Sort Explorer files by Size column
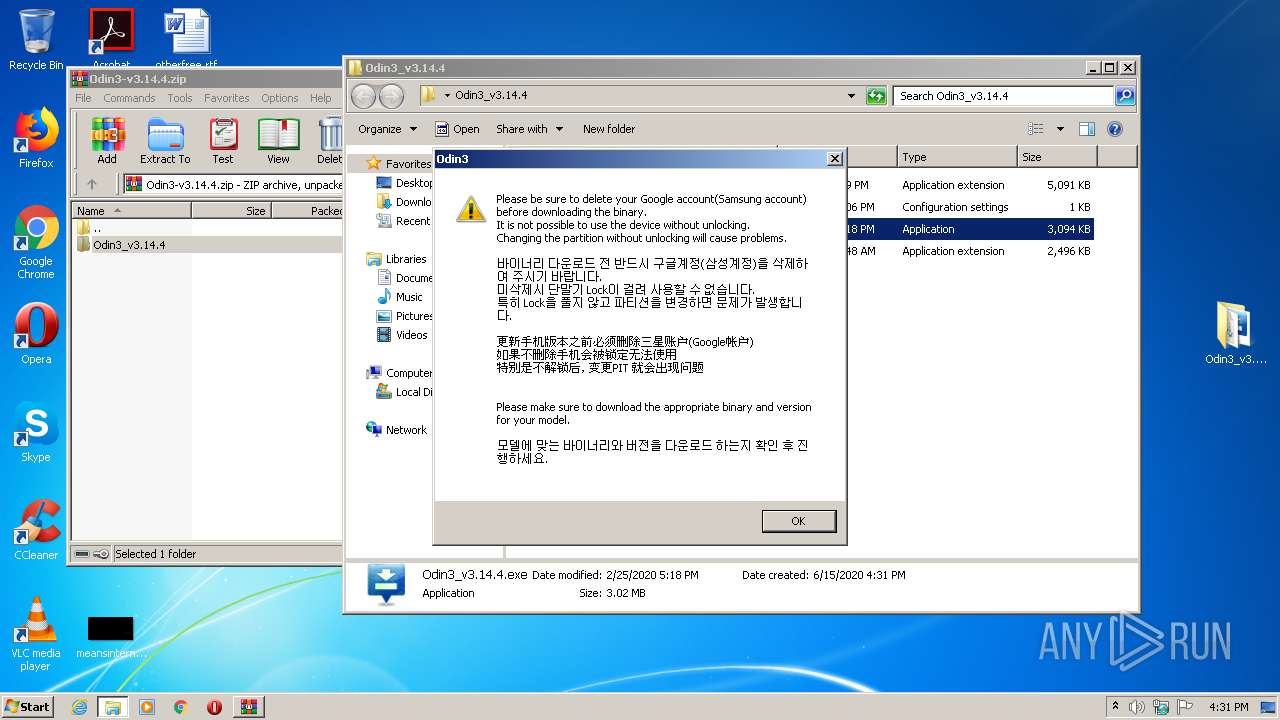This screenshot has width=1280, height=720. point(1056,157)
